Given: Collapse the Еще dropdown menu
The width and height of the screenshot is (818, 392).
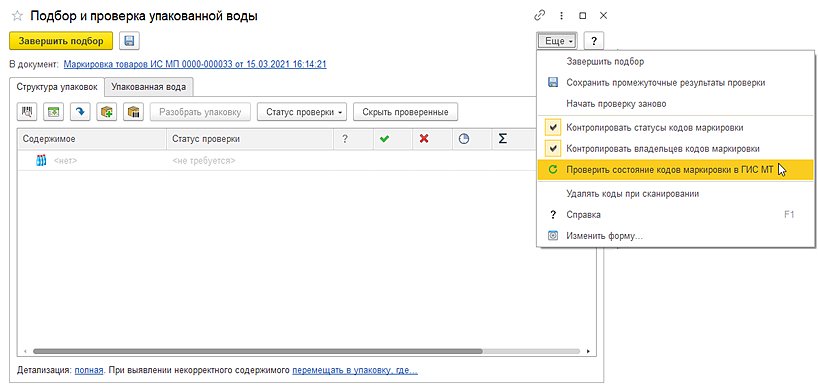Looking at the screenshot, I should click(557, 41).
